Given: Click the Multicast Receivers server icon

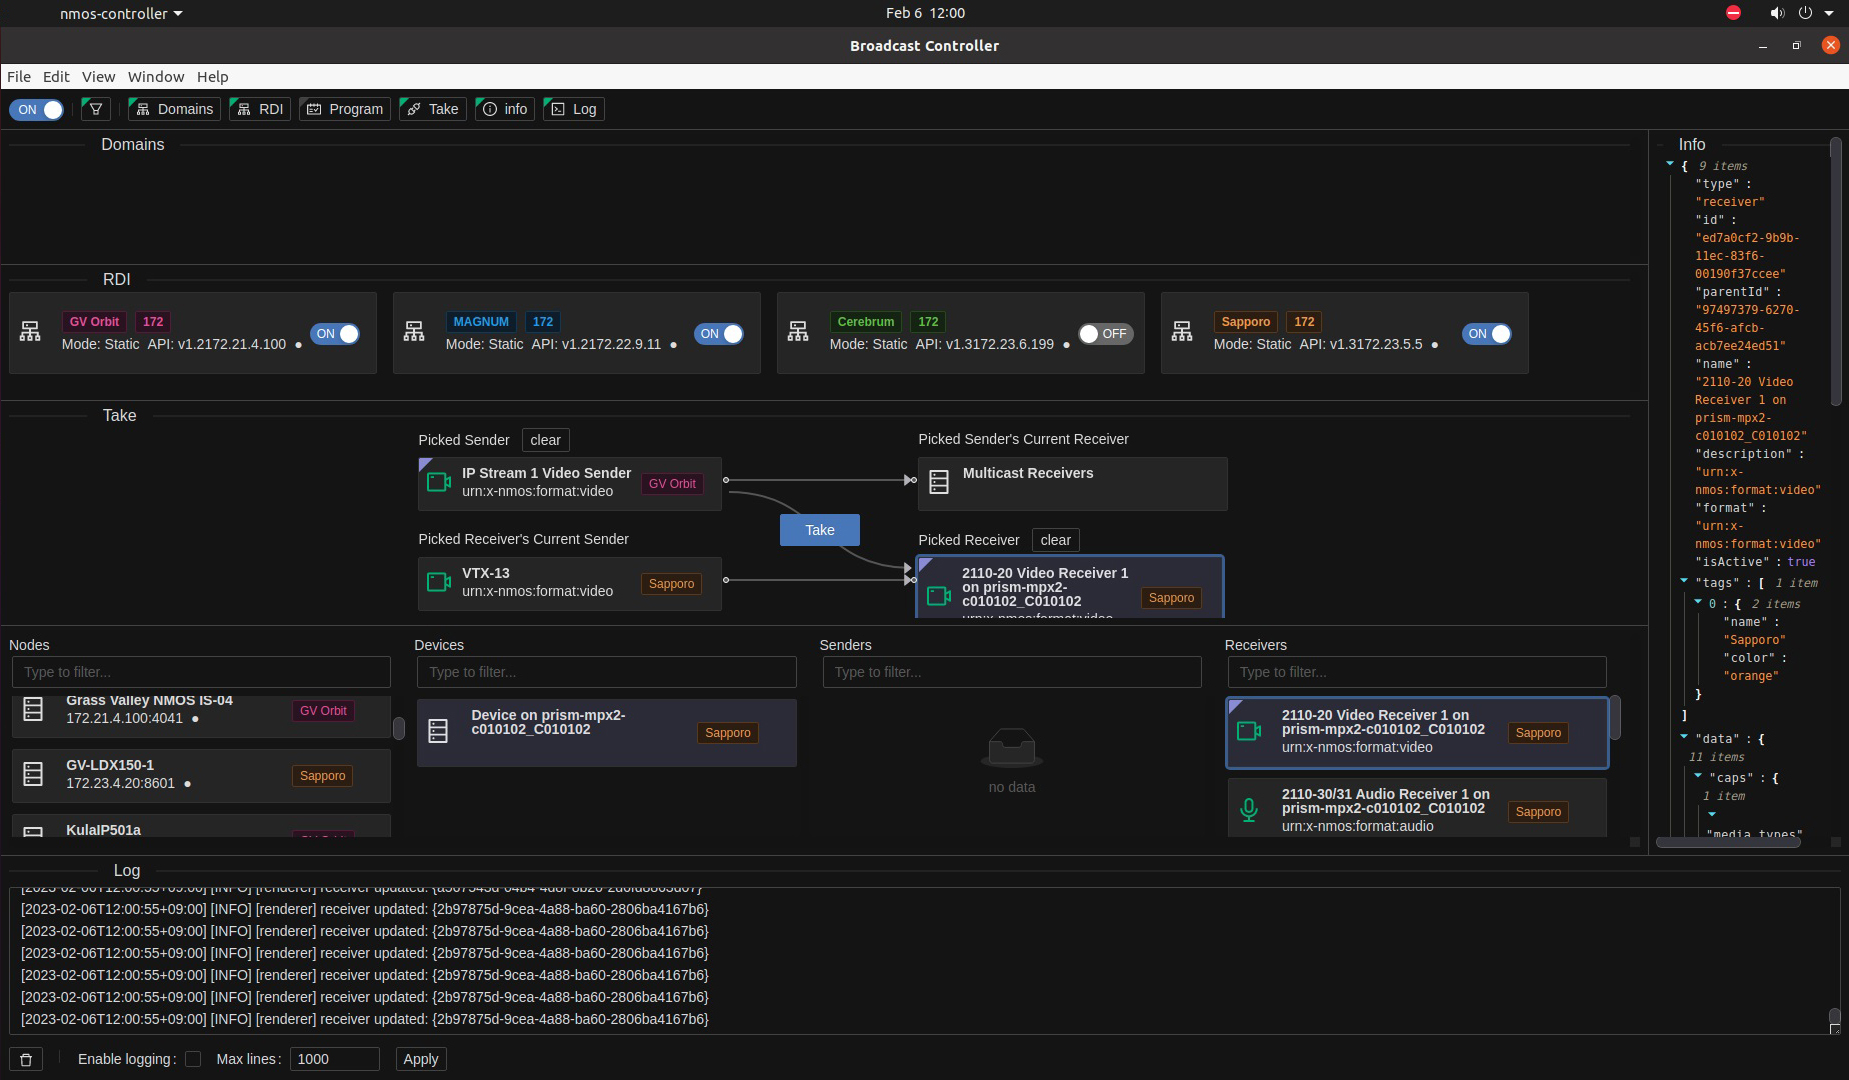Looking at the screenshot, I should point(939,482).
